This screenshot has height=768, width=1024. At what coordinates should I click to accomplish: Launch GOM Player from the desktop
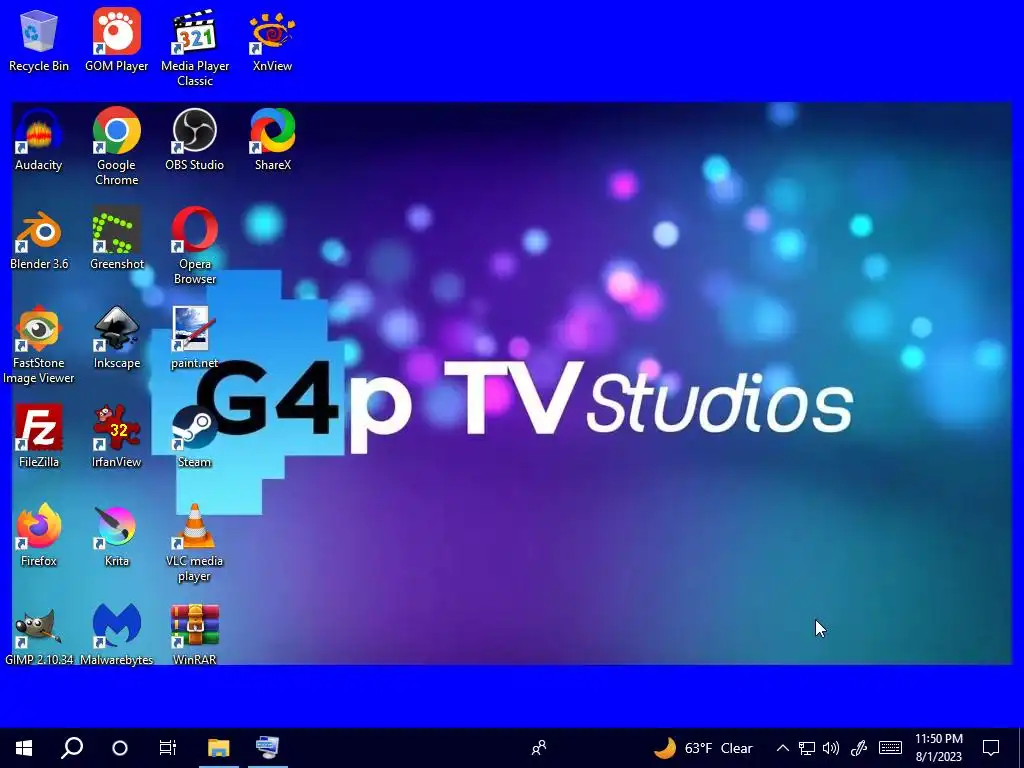point(116,40)
